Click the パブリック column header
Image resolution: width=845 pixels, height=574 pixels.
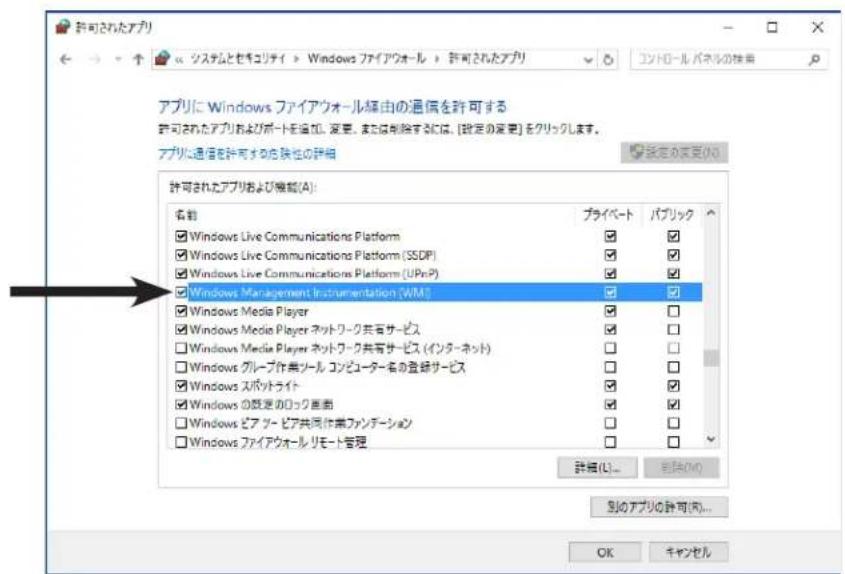(x=671, y=215)
